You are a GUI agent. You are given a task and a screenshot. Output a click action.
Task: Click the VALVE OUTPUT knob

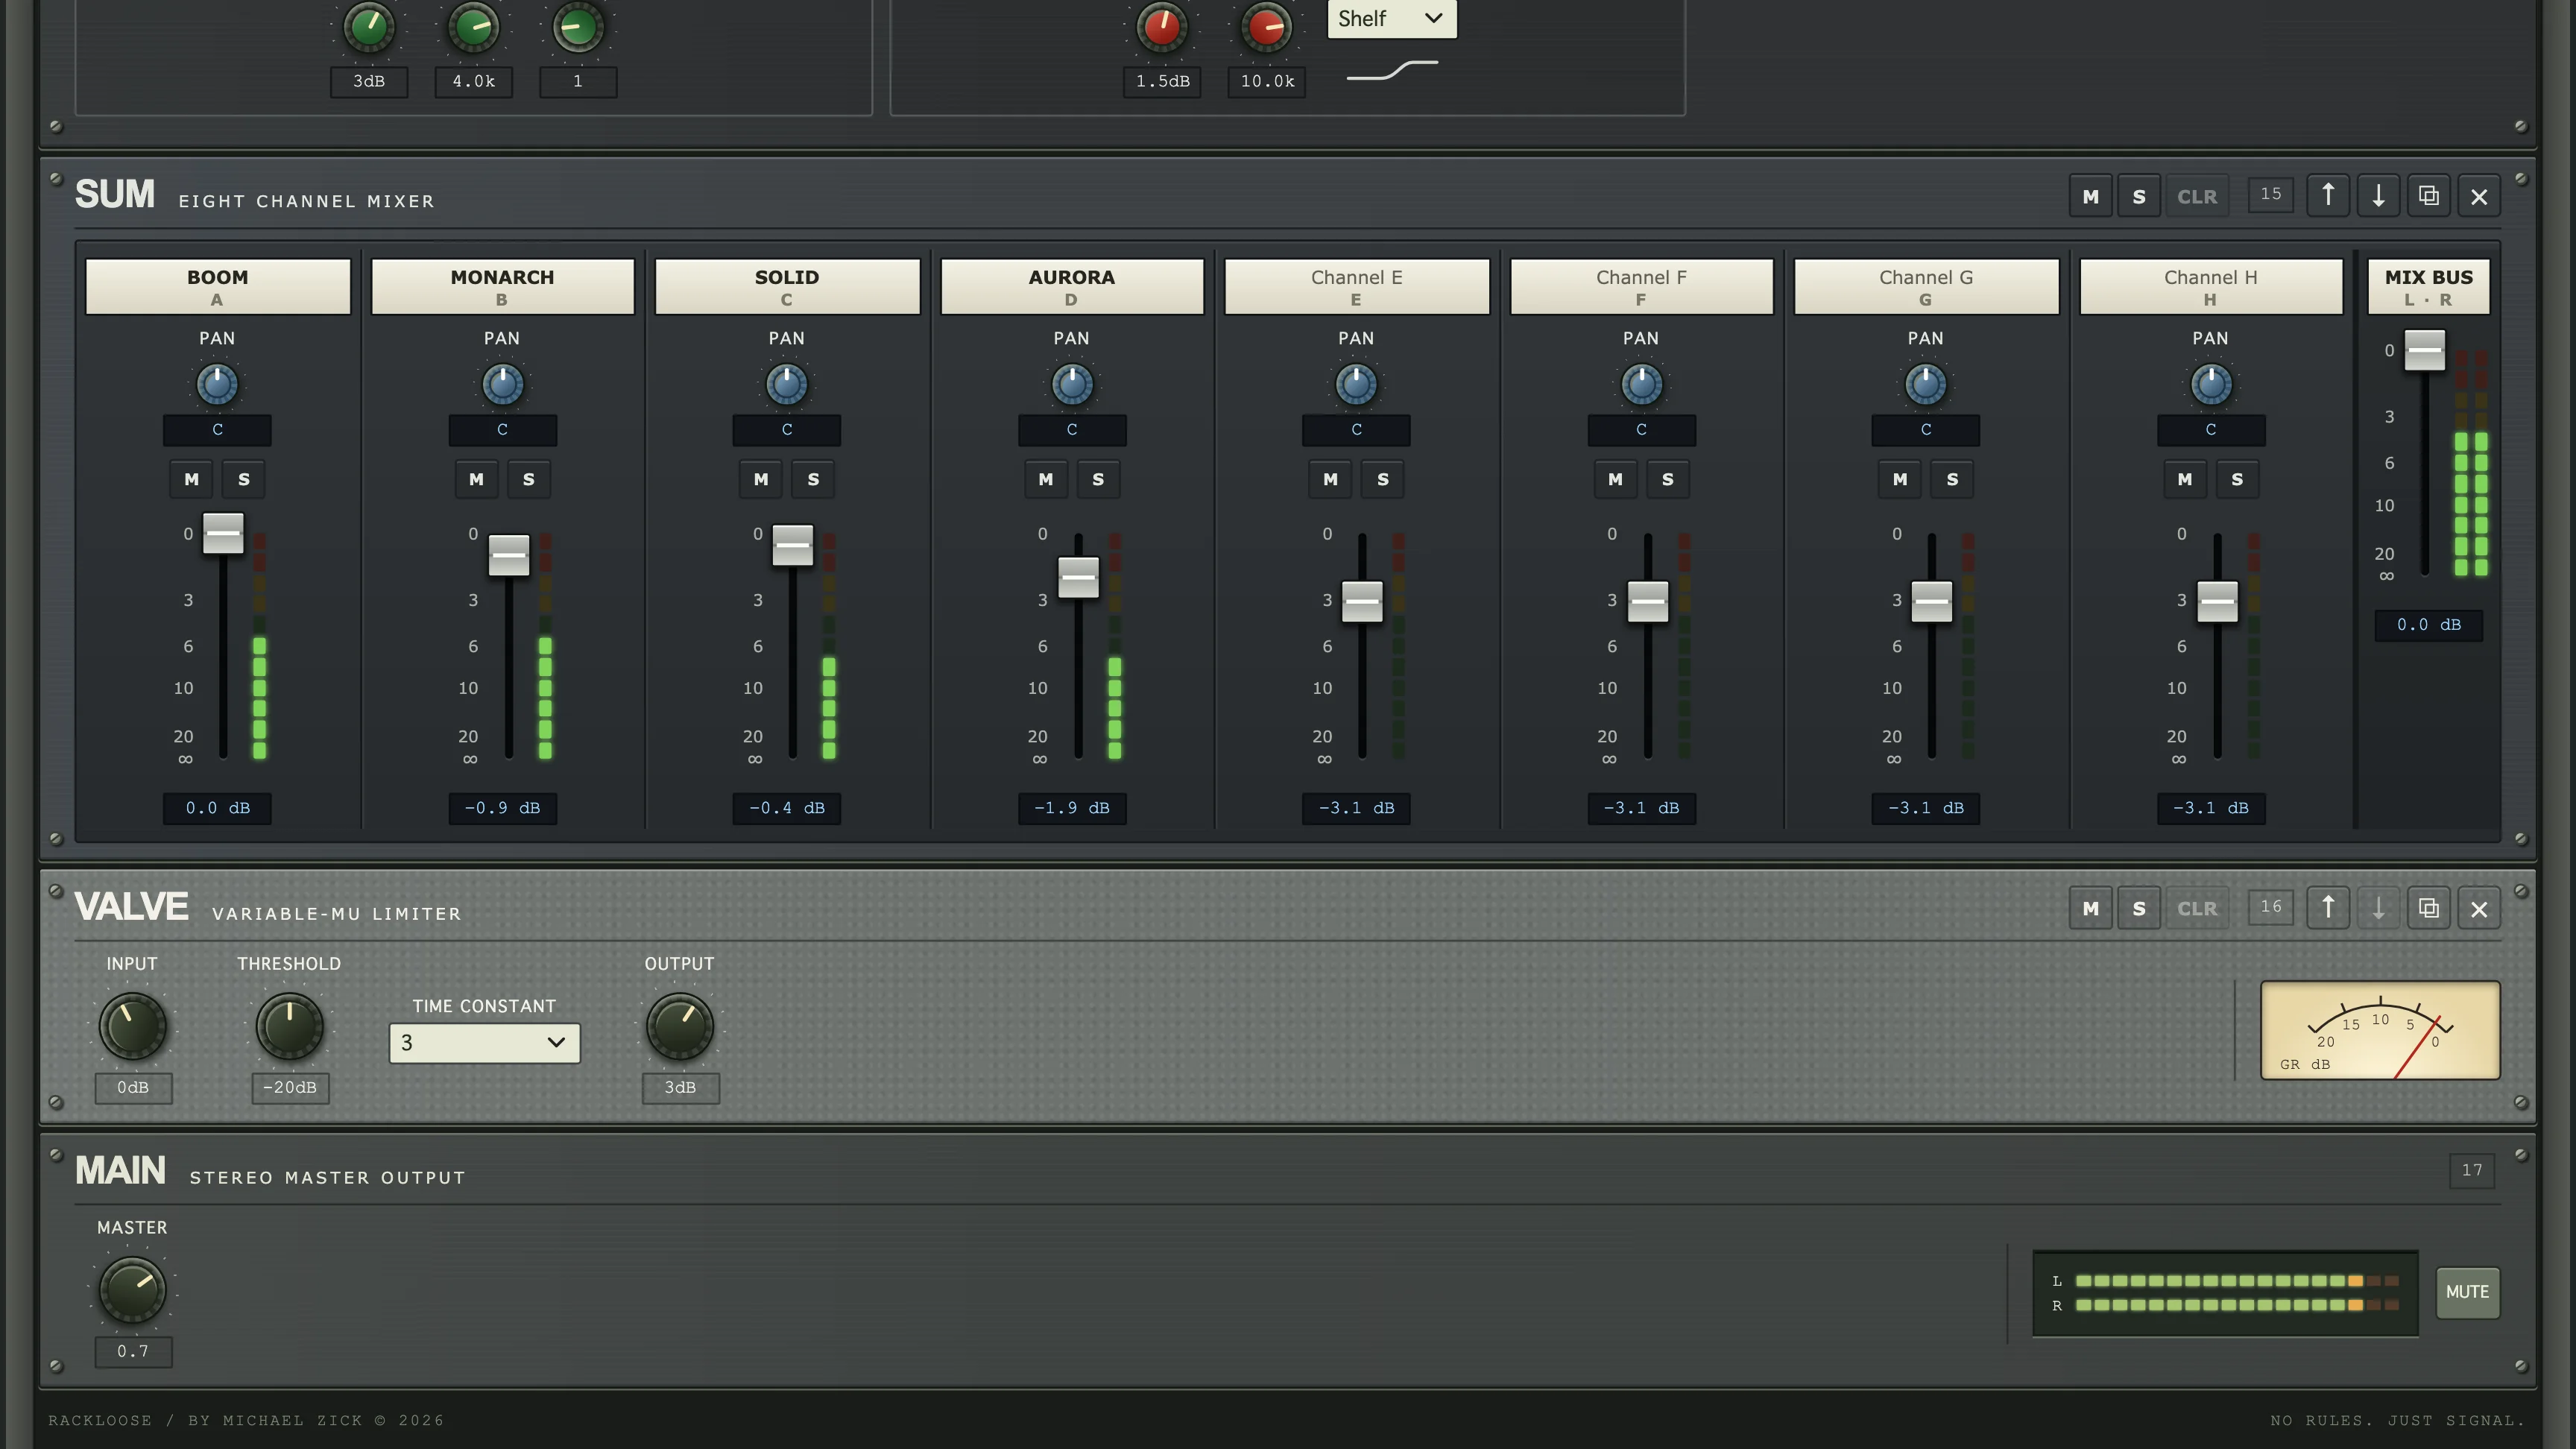point(680,1026)
